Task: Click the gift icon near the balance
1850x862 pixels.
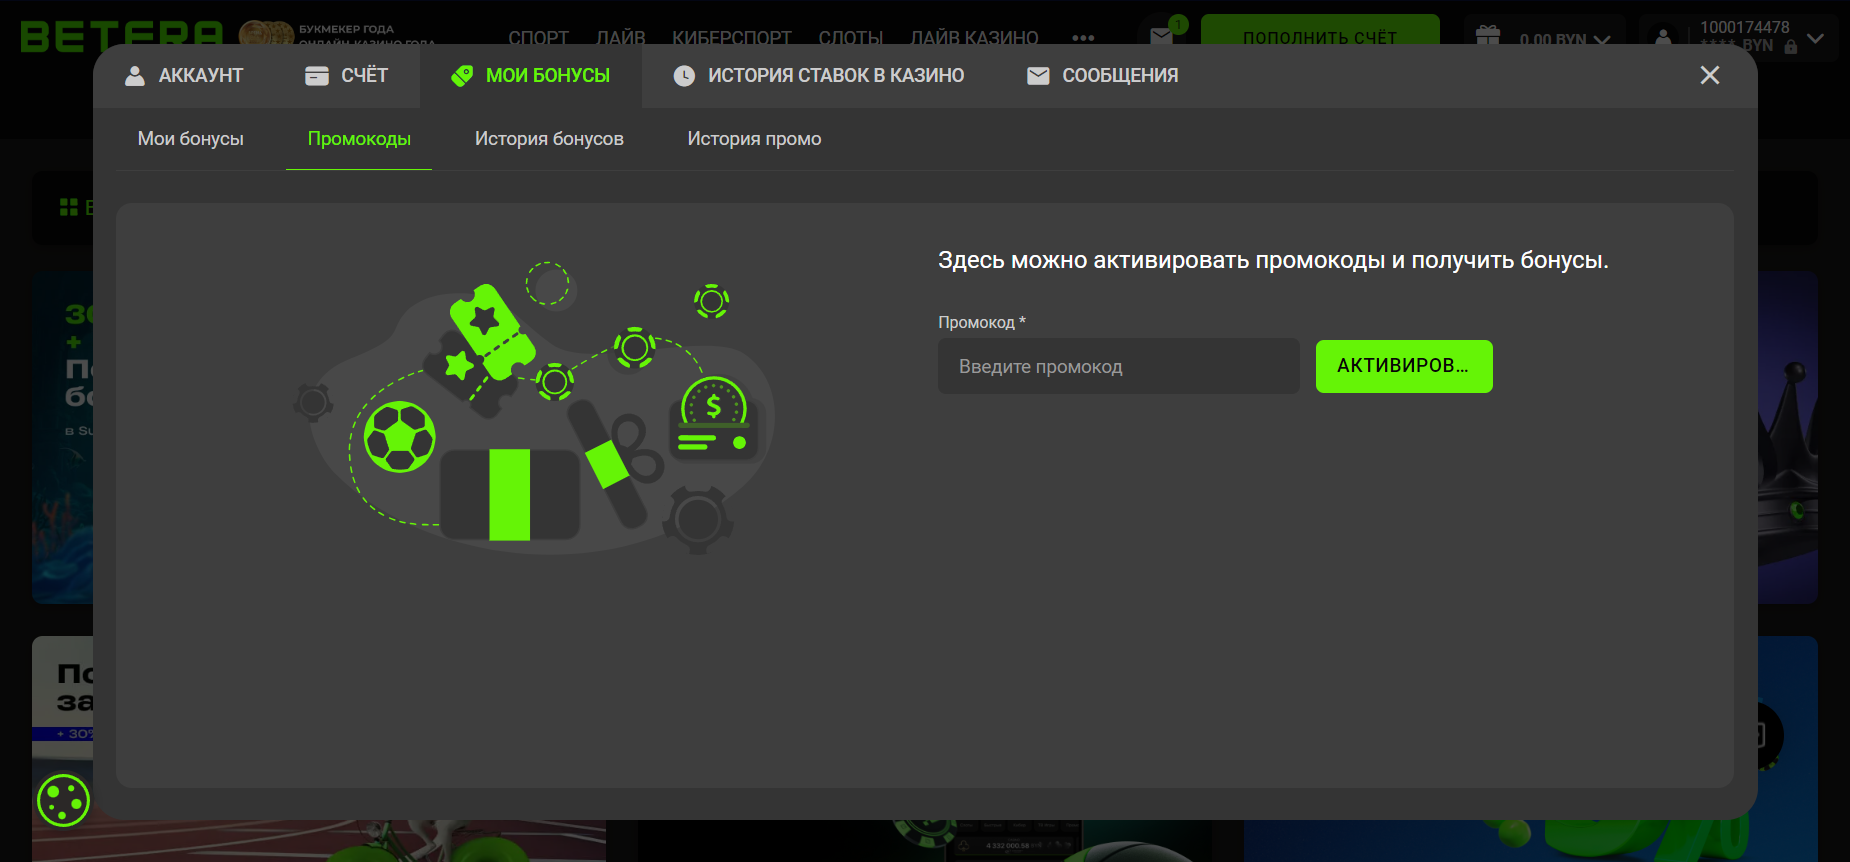Action: click(1488, 35)
